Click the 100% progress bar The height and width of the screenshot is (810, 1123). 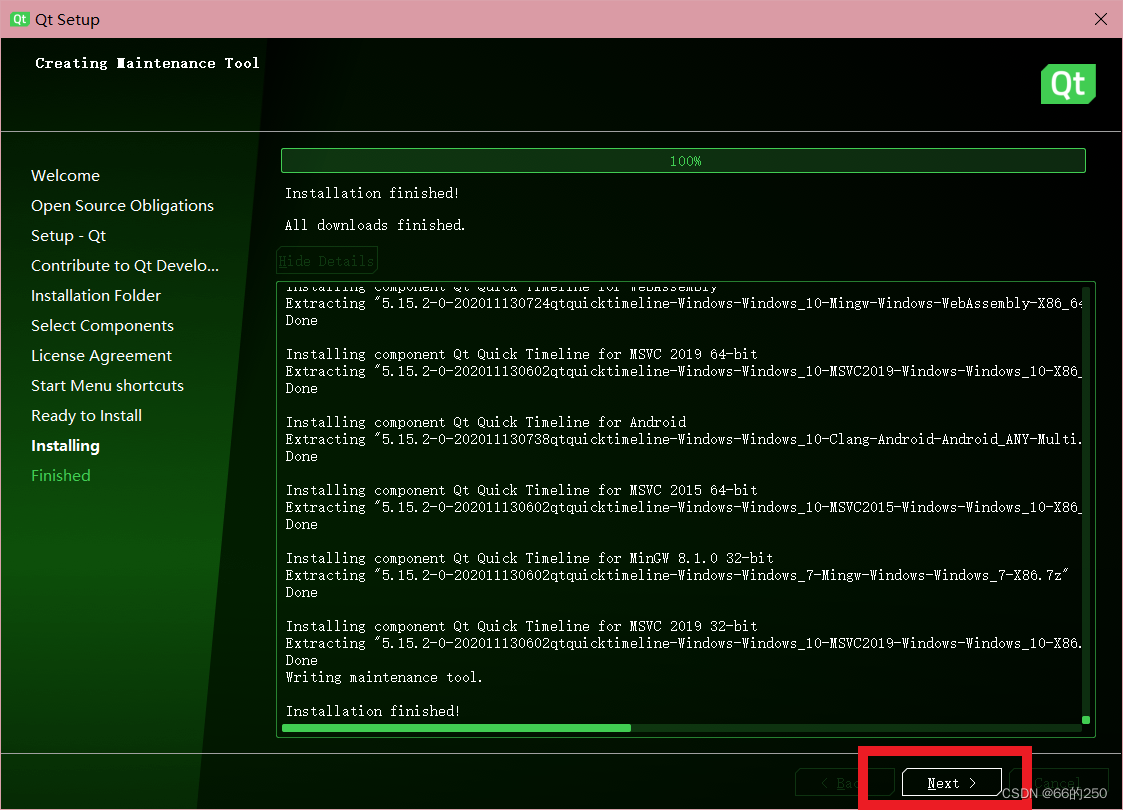tap(683, 160)
